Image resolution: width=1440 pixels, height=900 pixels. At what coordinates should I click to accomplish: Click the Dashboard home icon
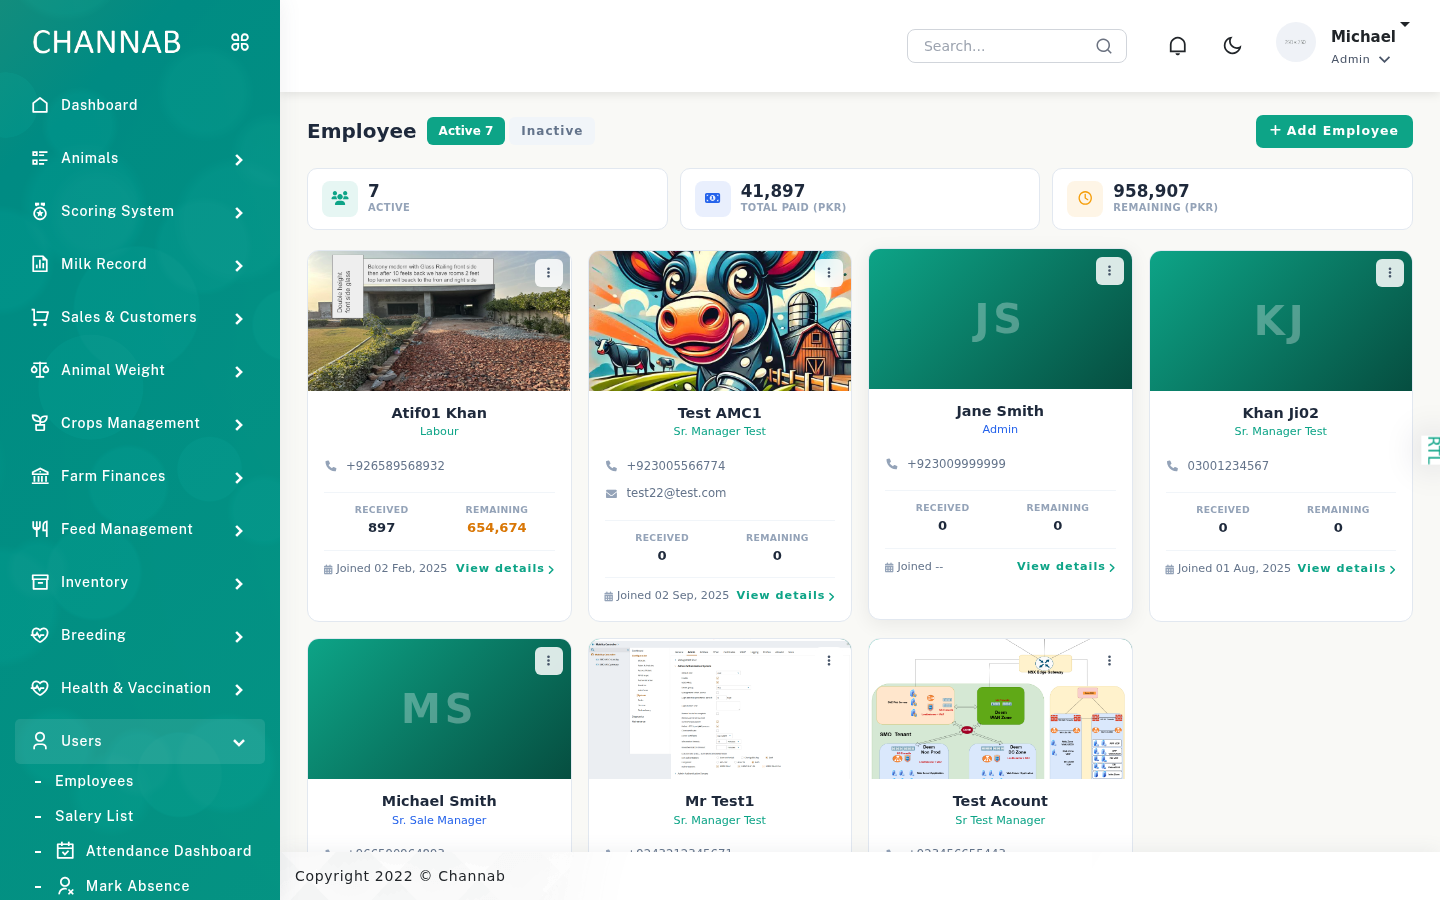pos(40,105)
